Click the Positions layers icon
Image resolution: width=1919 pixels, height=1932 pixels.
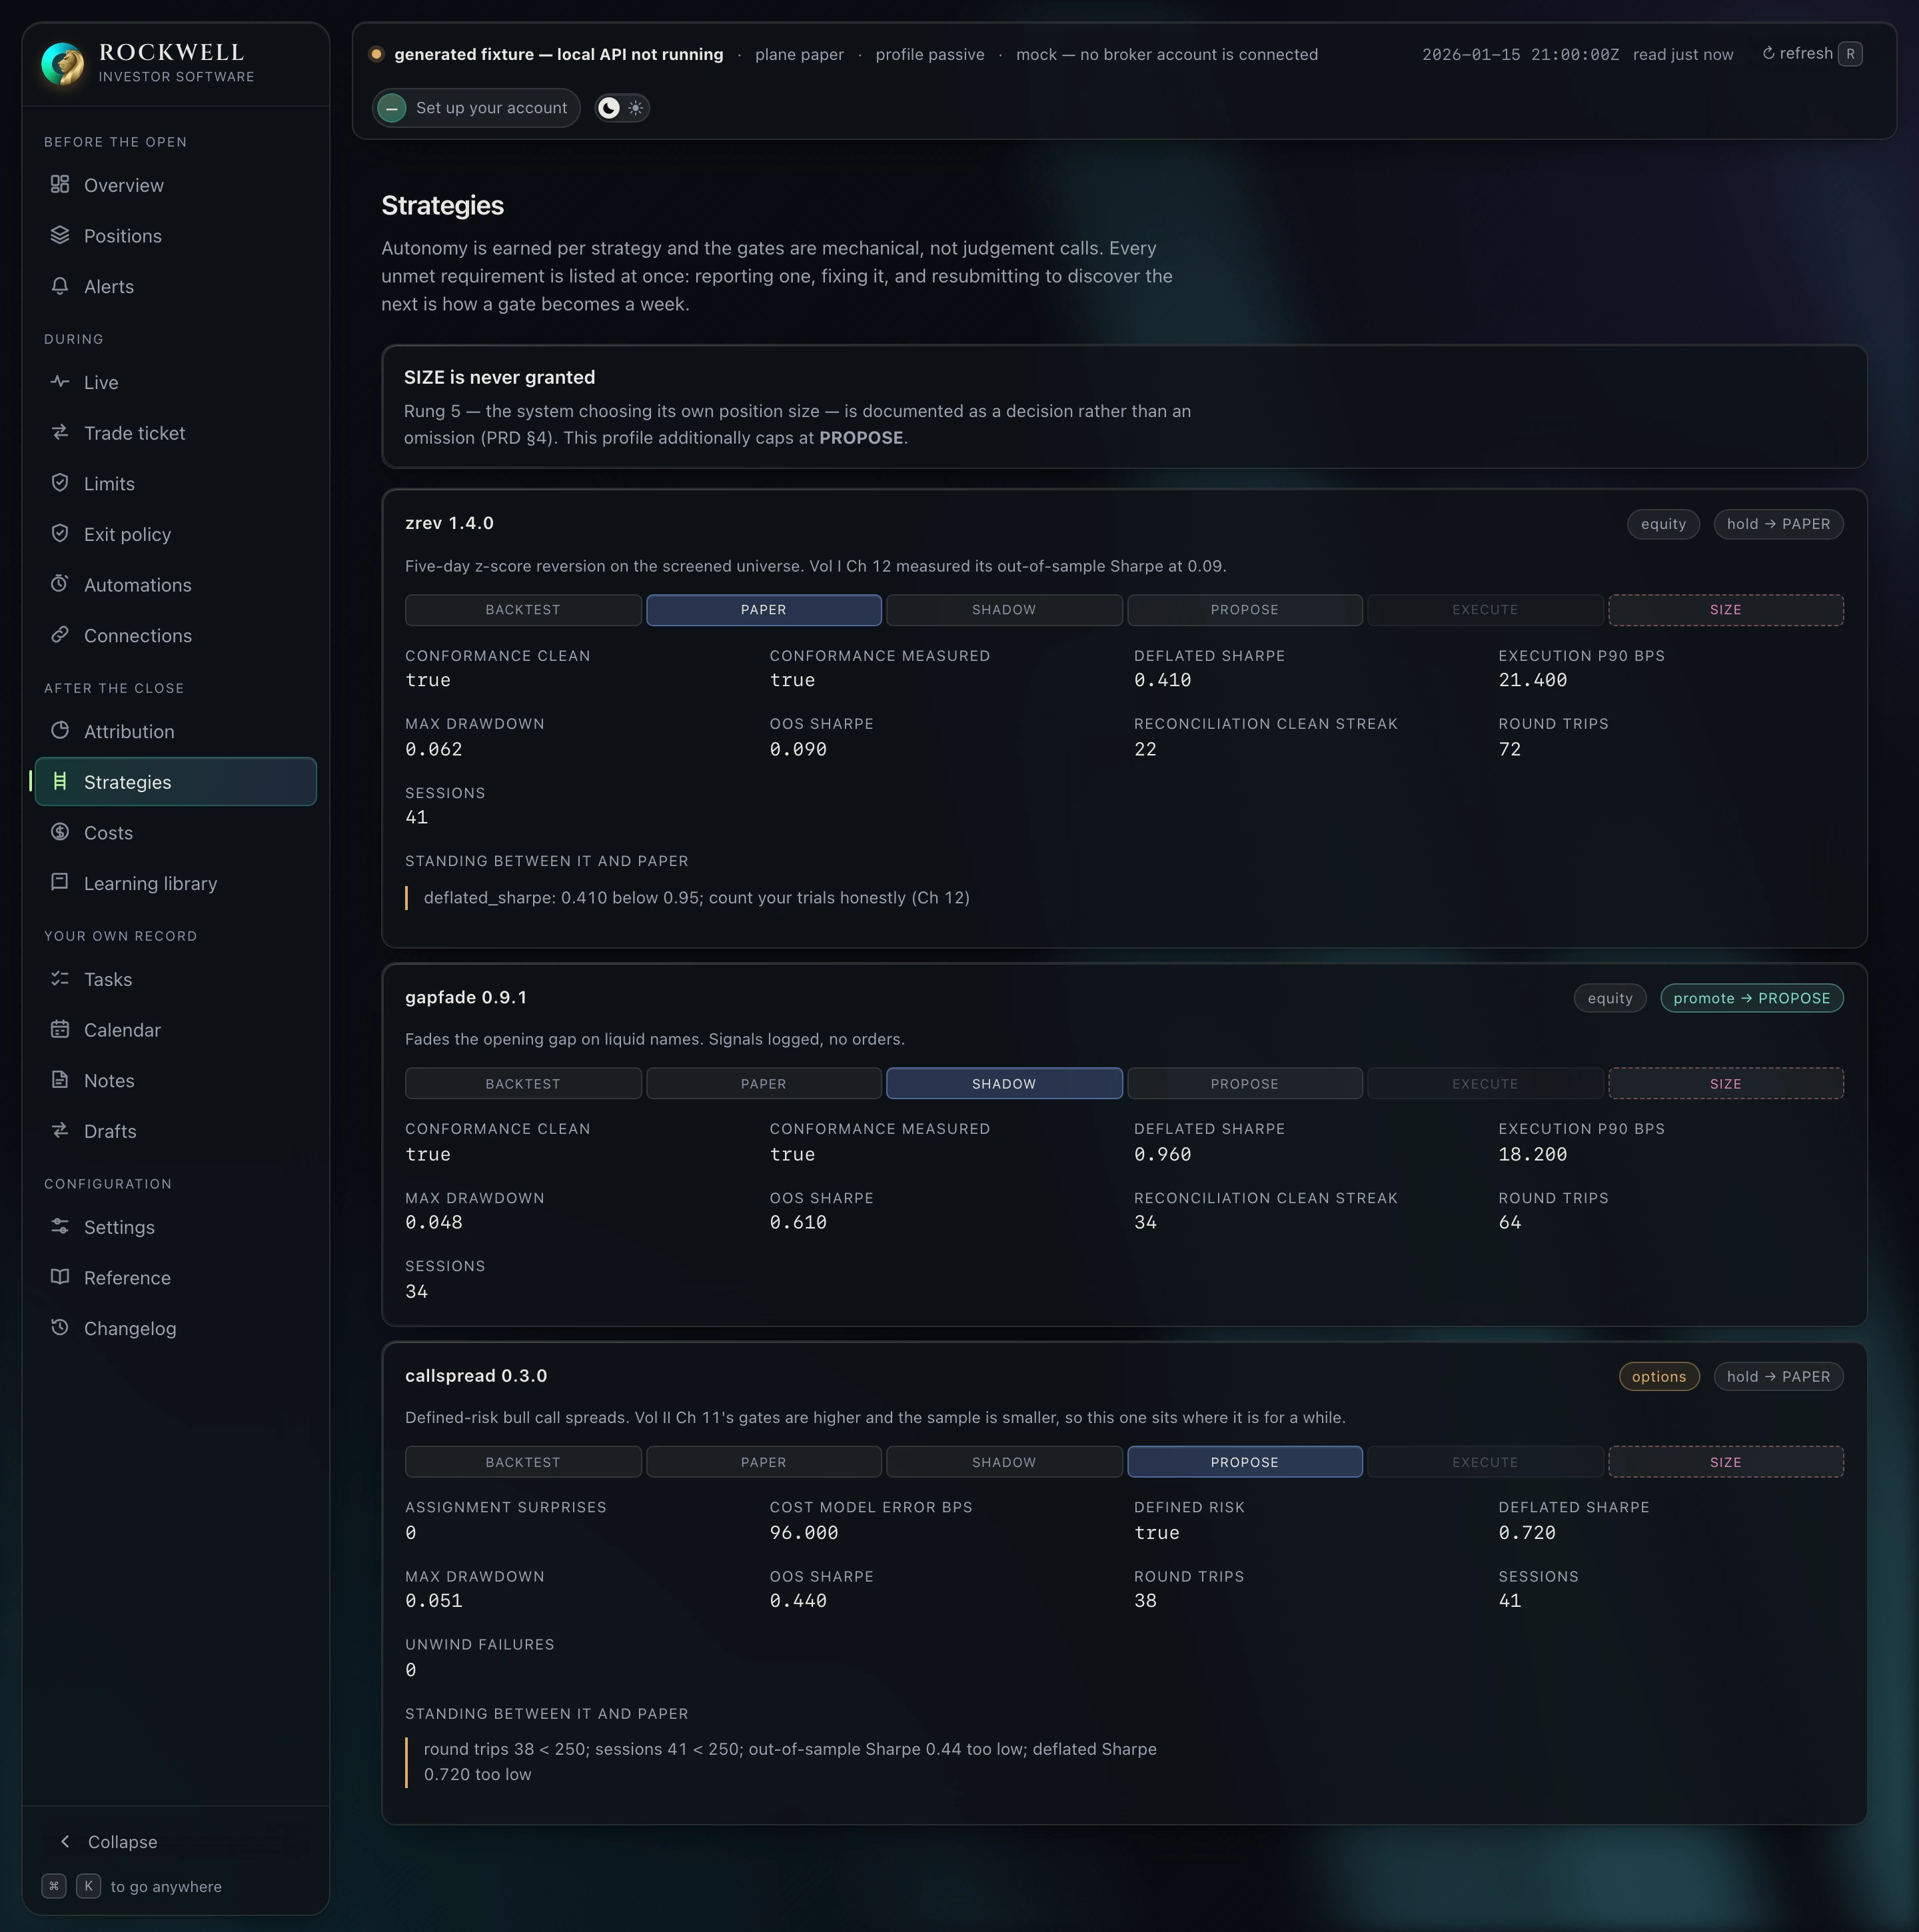pyautogui.click(x=60, y=235)
